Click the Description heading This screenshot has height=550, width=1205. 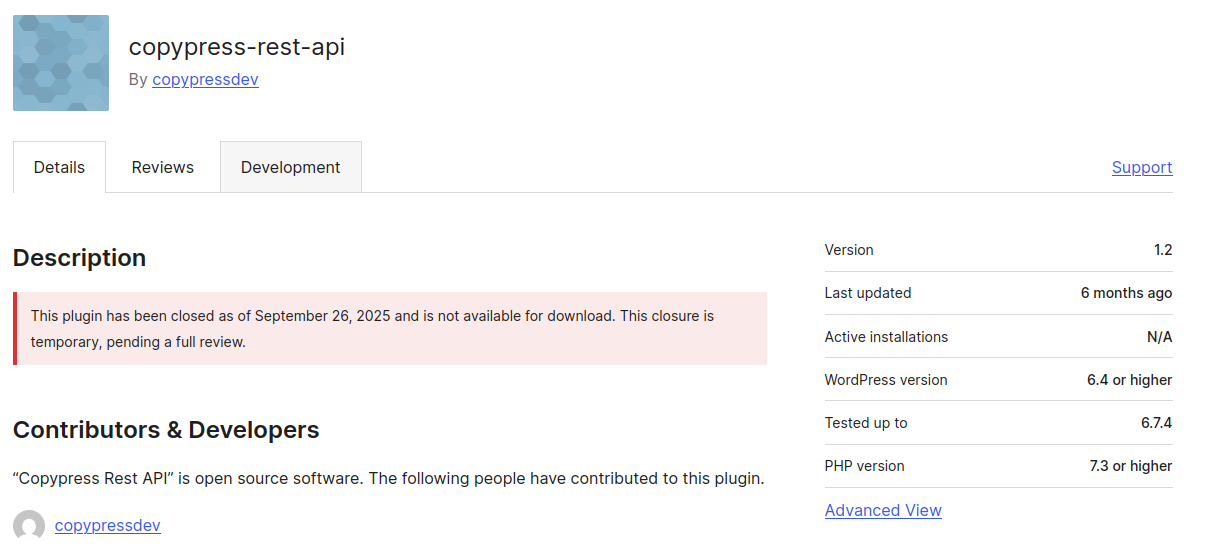click(79, 257)
